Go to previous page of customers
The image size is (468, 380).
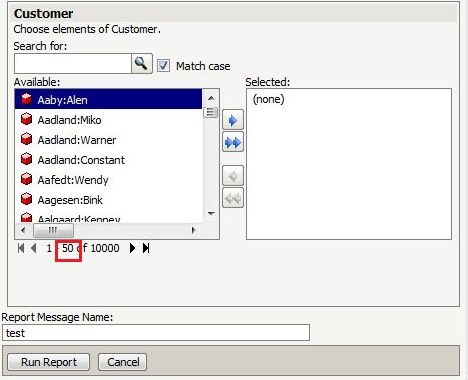[33, 248]
